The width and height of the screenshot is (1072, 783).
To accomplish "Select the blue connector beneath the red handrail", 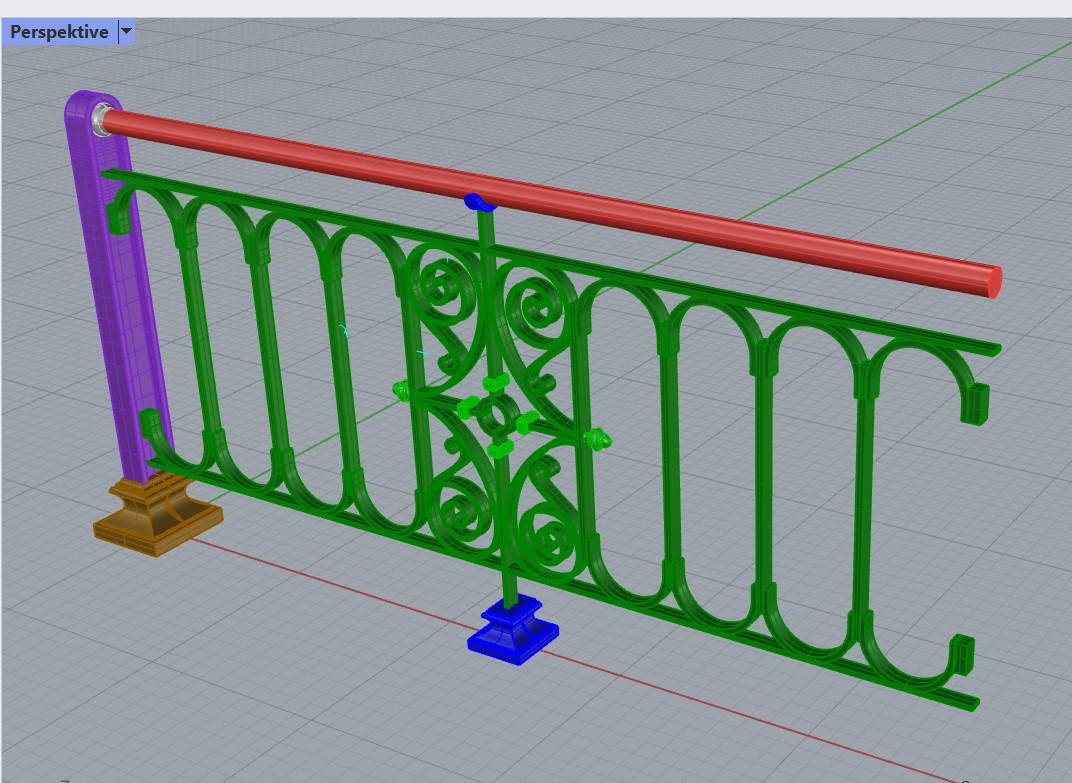I will click(x=479, y=202).
